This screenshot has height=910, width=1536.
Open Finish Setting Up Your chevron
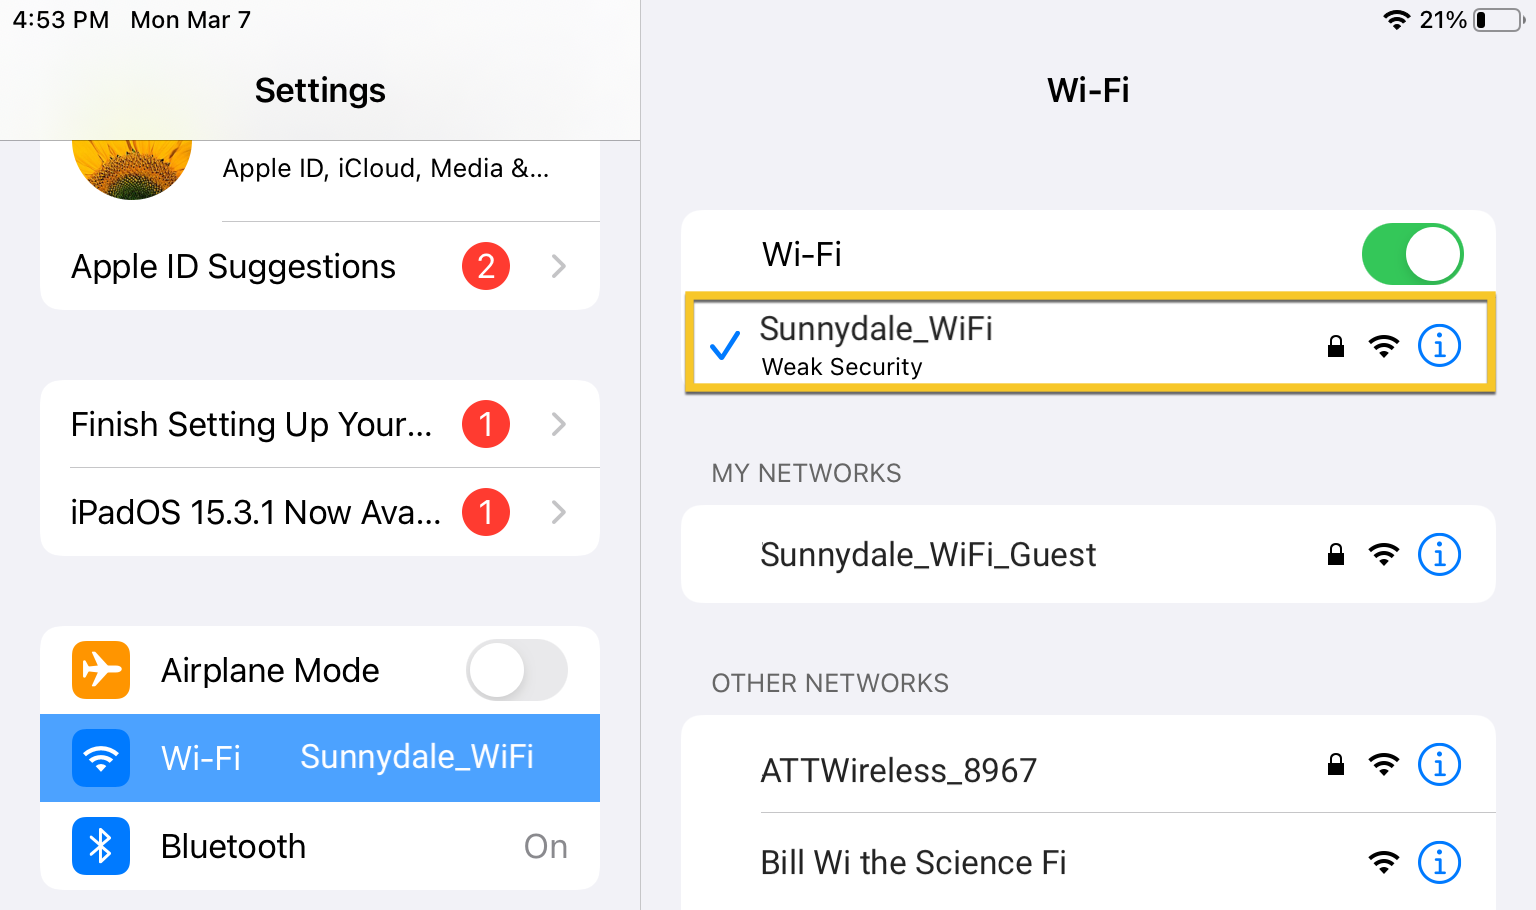559,424
